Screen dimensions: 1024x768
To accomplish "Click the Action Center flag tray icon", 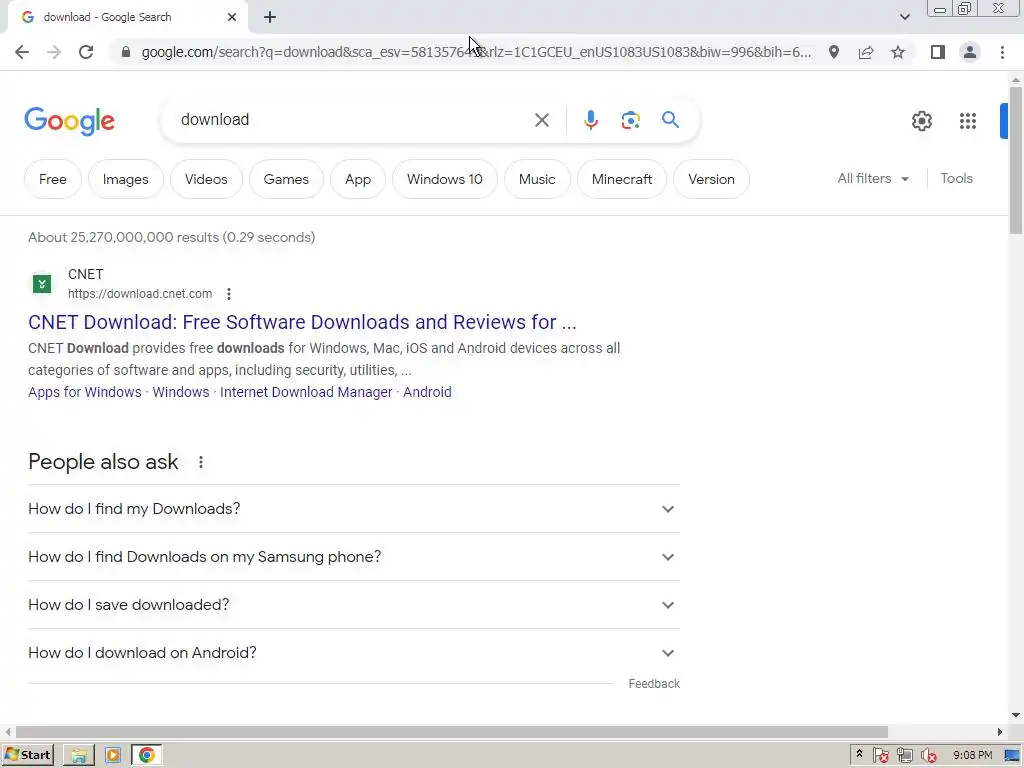I will pyautogui.click(x=880, y=756).
